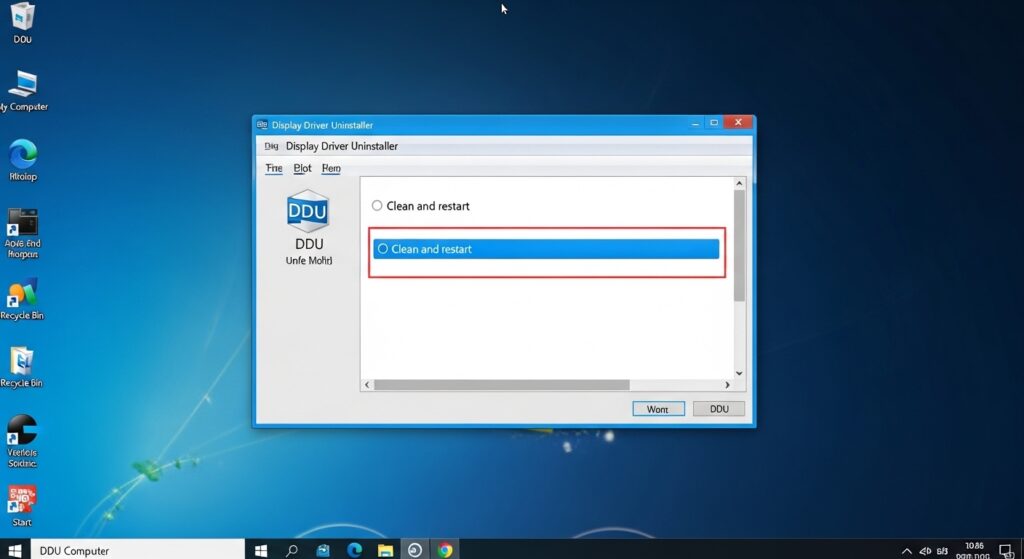Click the Display Driver Uninstaller title bar icon
This screenshot has width=1024, height=559.
coord(263,125)
